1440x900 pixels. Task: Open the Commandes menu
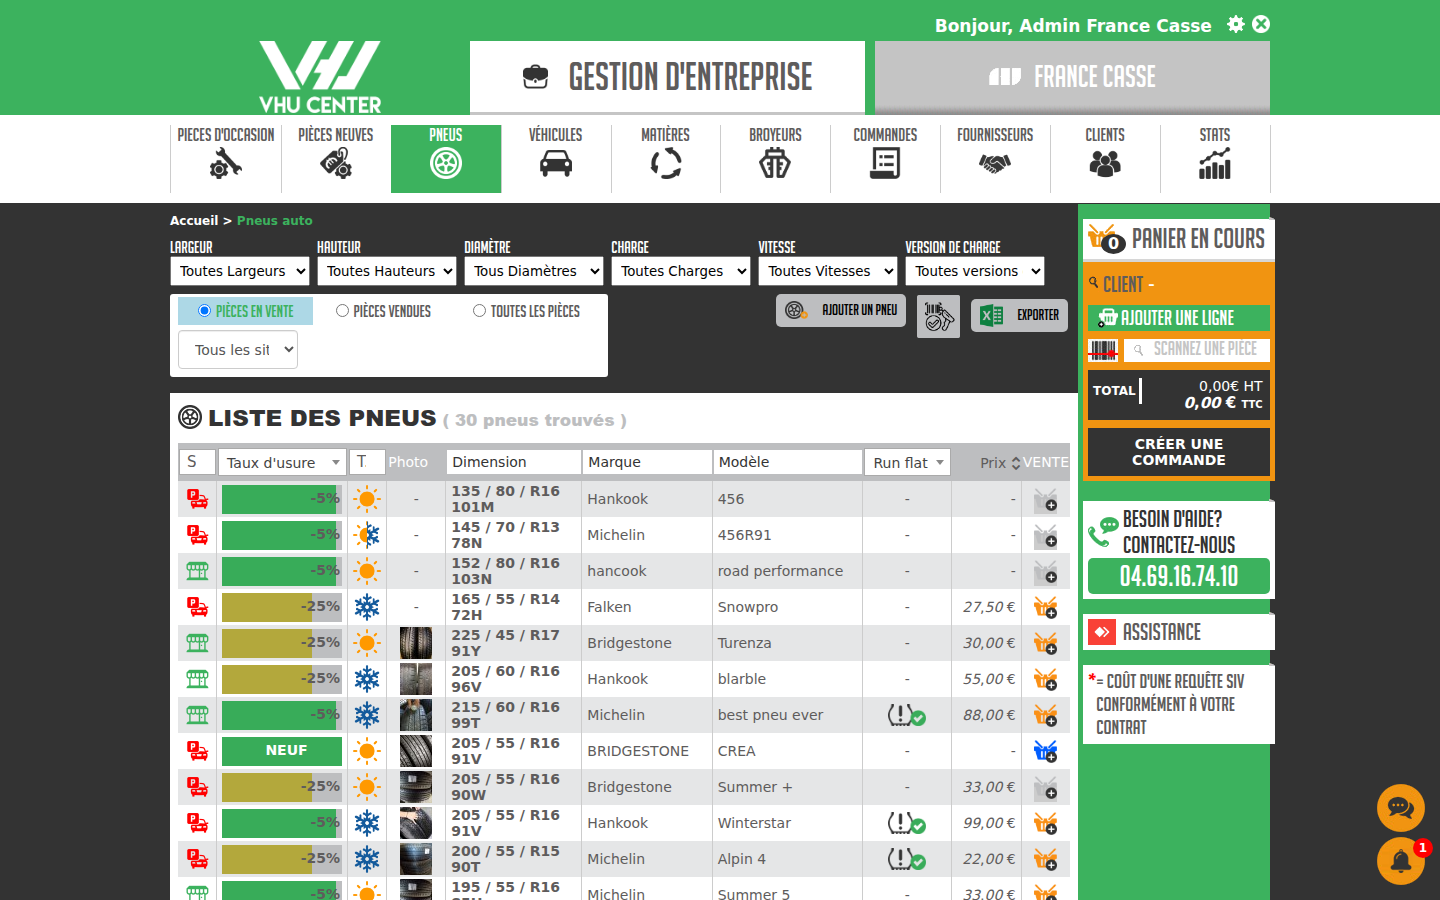pyautogui.click(x=885, y=157)
